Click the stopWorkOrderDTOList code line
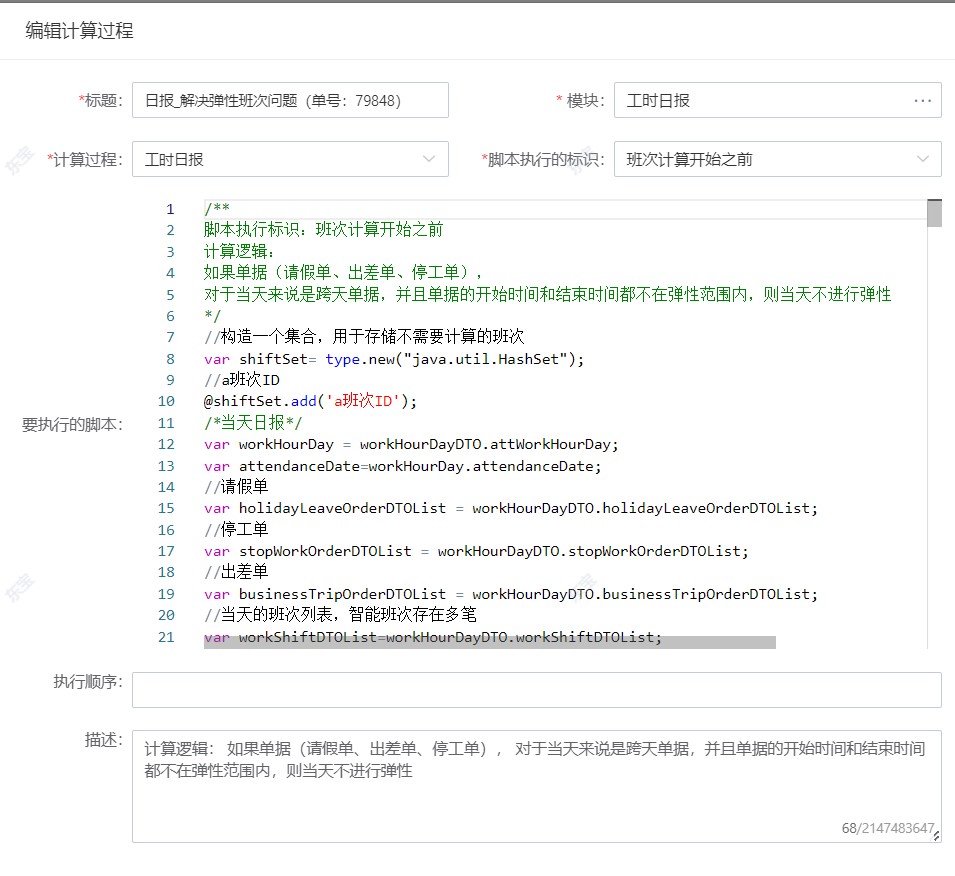The width and height of the screenshot is (955, 876). tap(475, 551)
